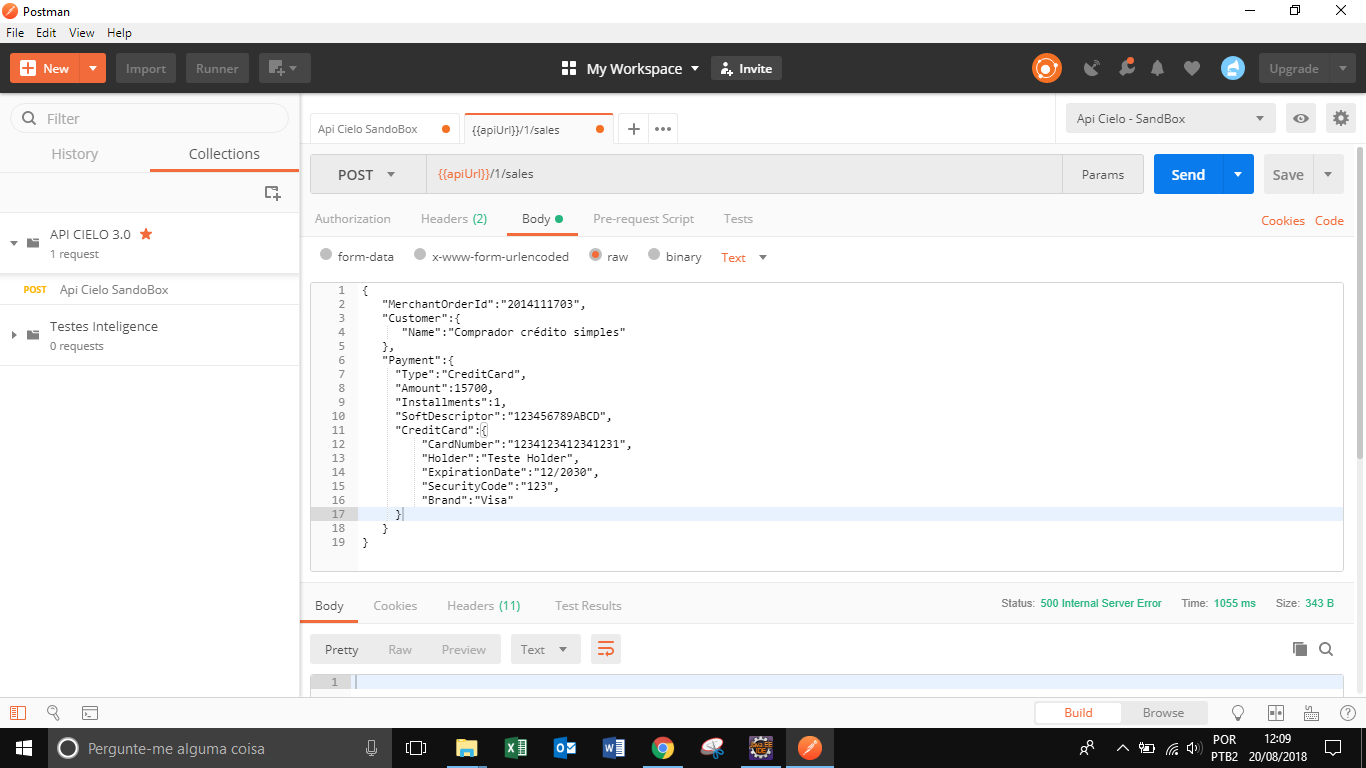Click the Import button
This screenshot has width=1366, height=768.
click(x=146, y=68)
